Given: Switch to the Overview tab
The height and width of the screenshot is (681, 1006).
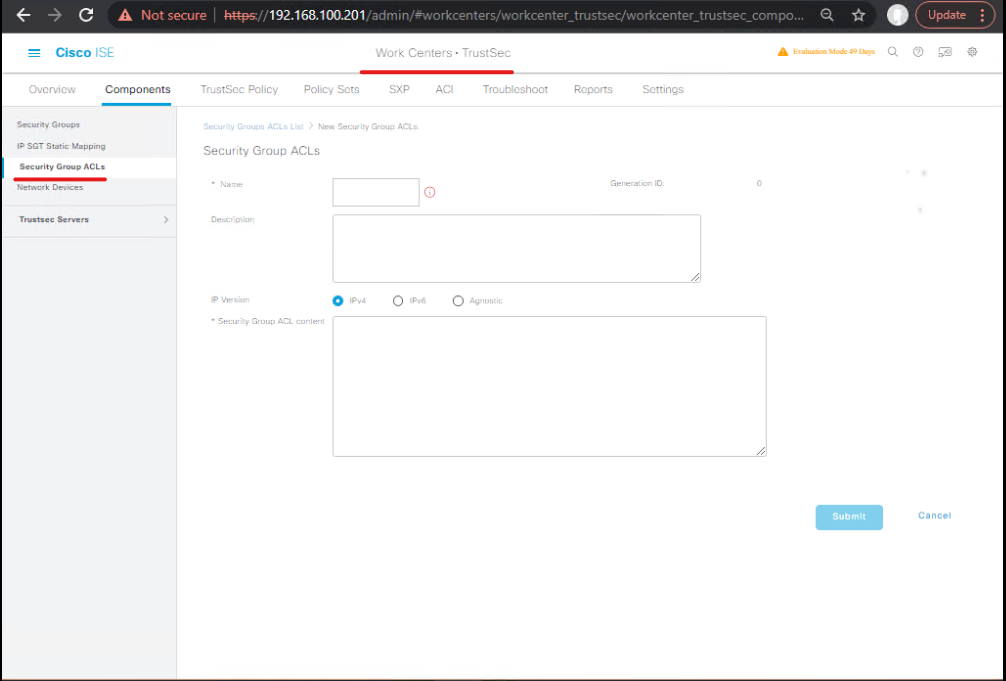Looking at the screenshot, I should pyautogui.click(x=52, y=89).
